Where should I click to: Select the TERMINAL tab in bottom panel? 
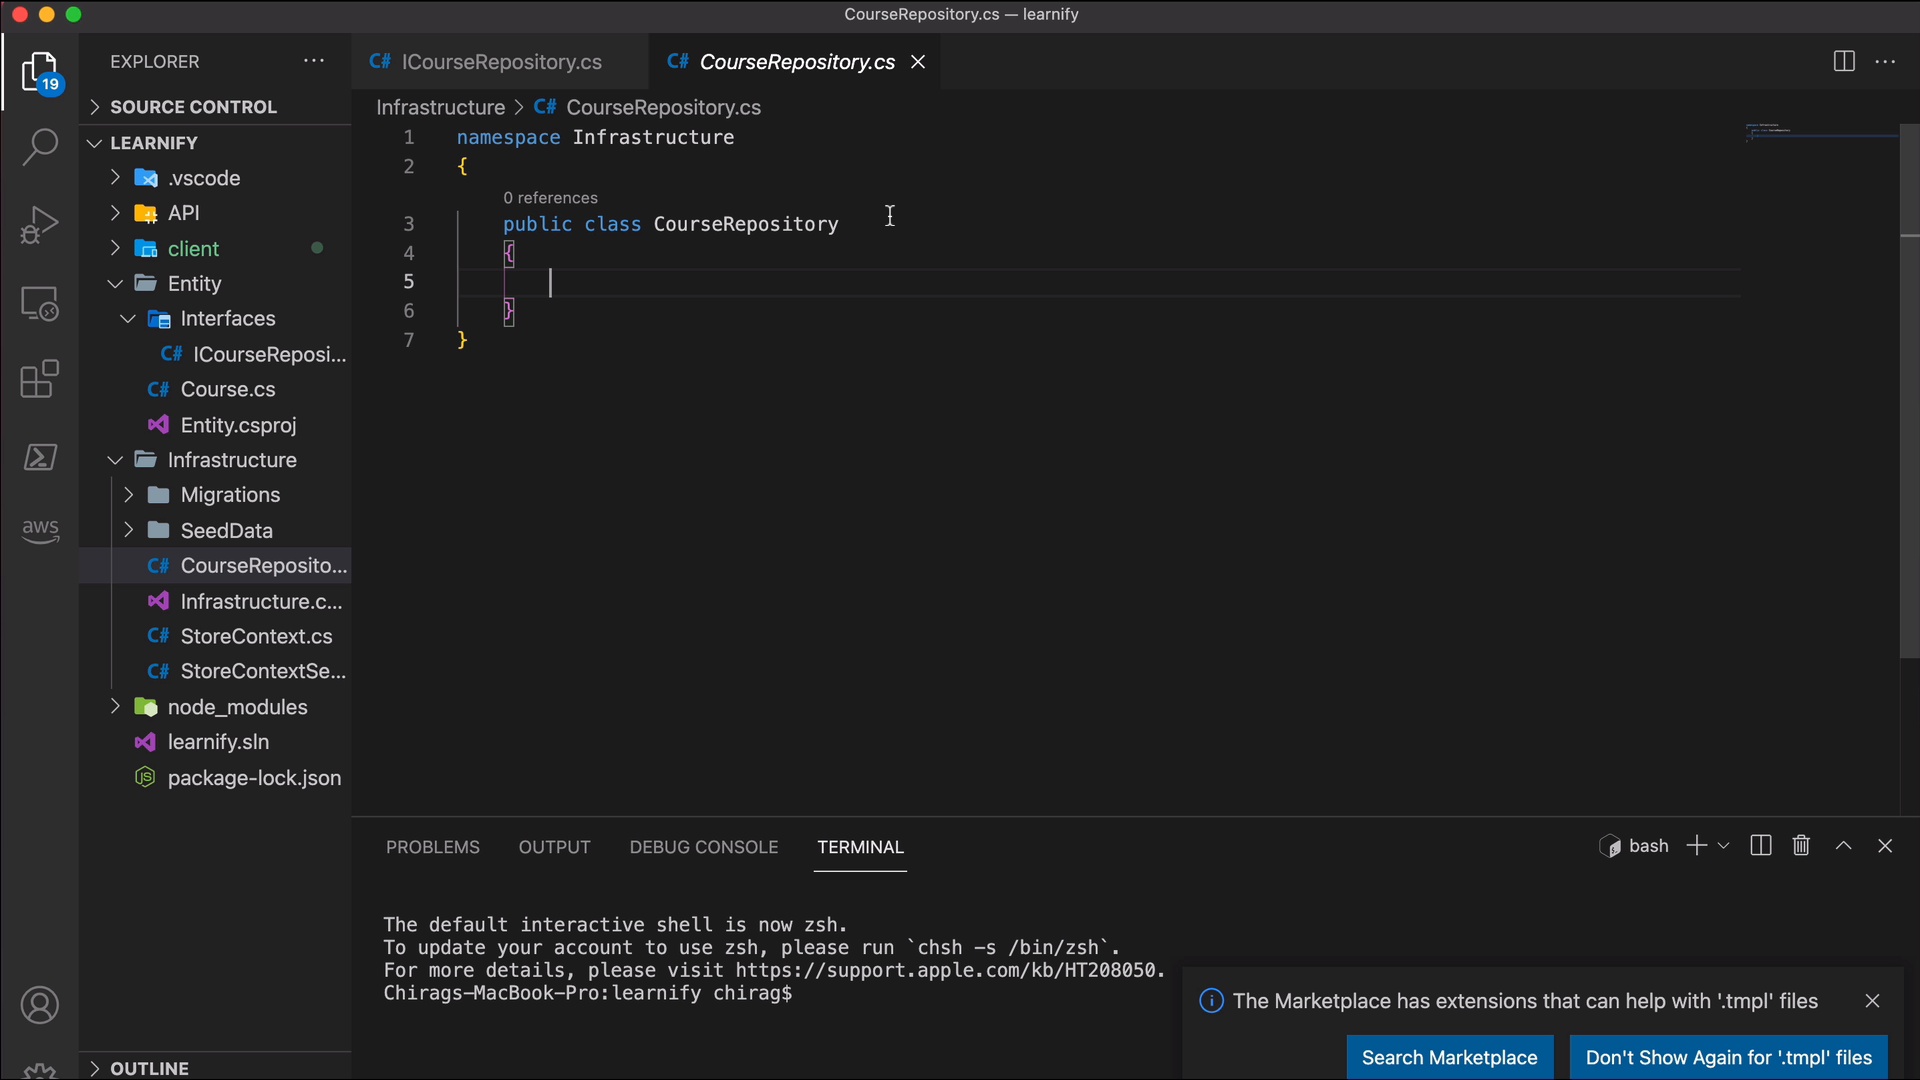[x=860, y=847]
